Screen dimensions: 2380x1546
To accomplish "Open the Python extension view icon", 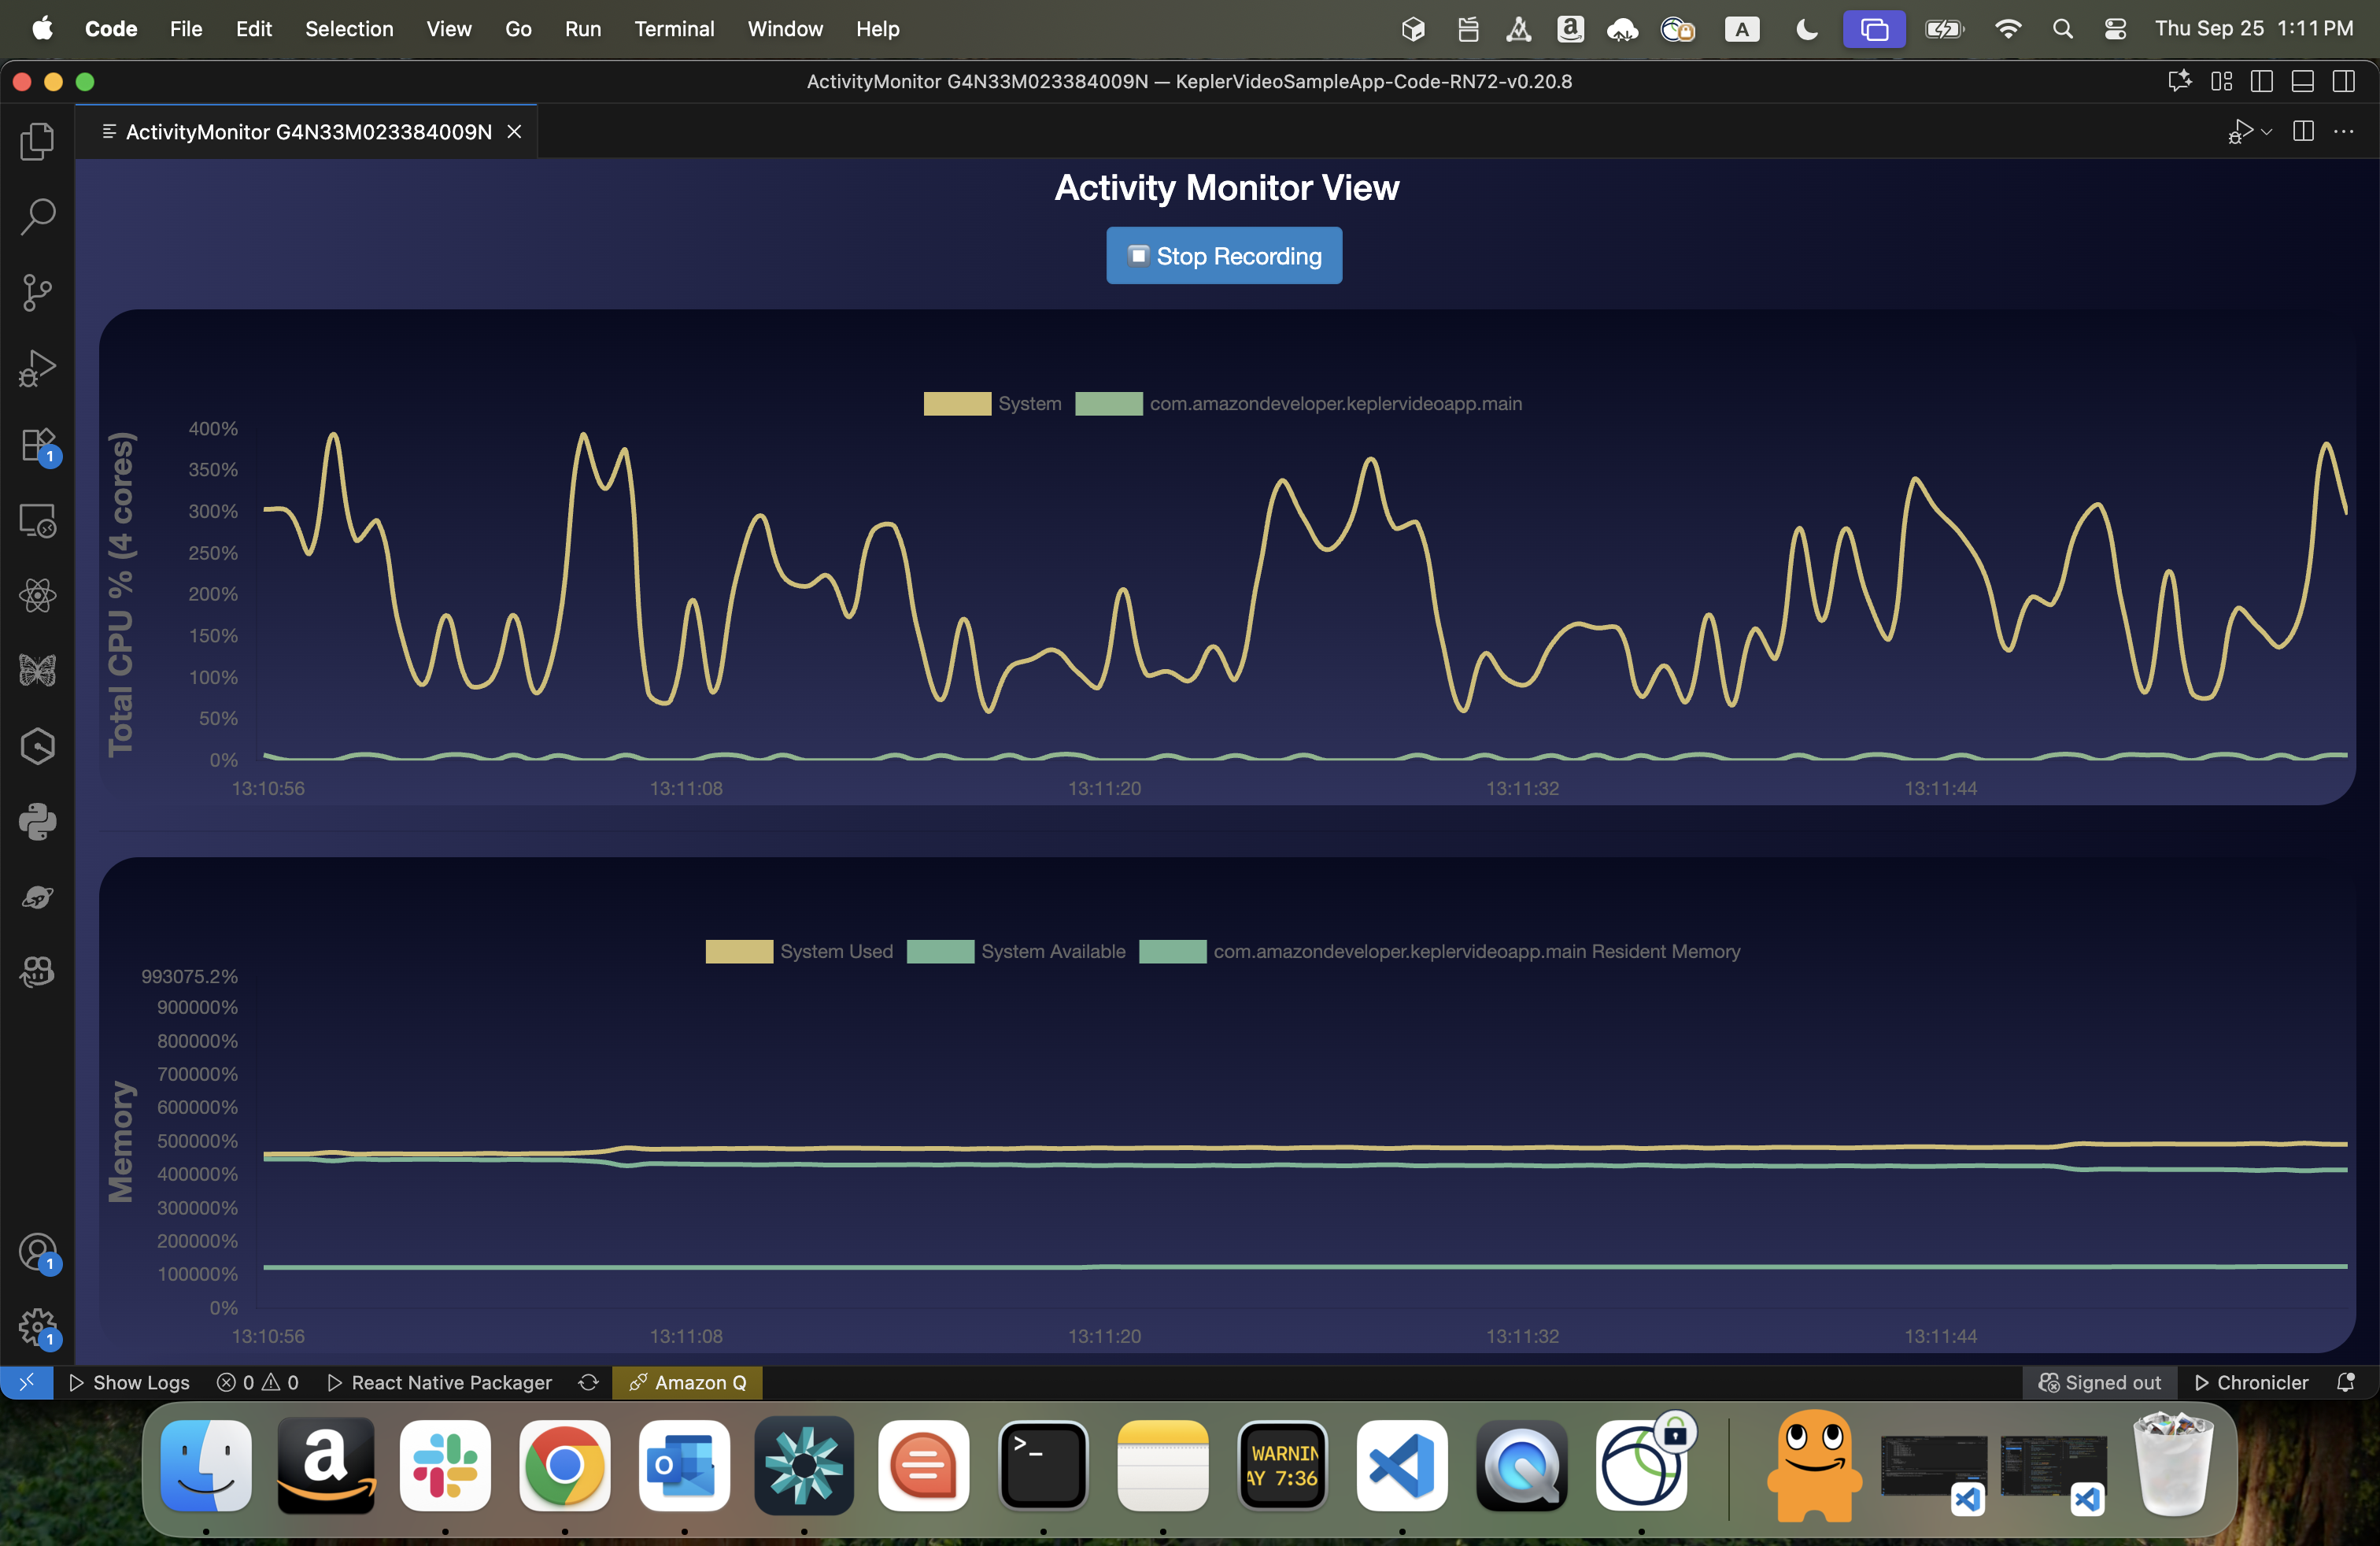I will coord(37,822).
